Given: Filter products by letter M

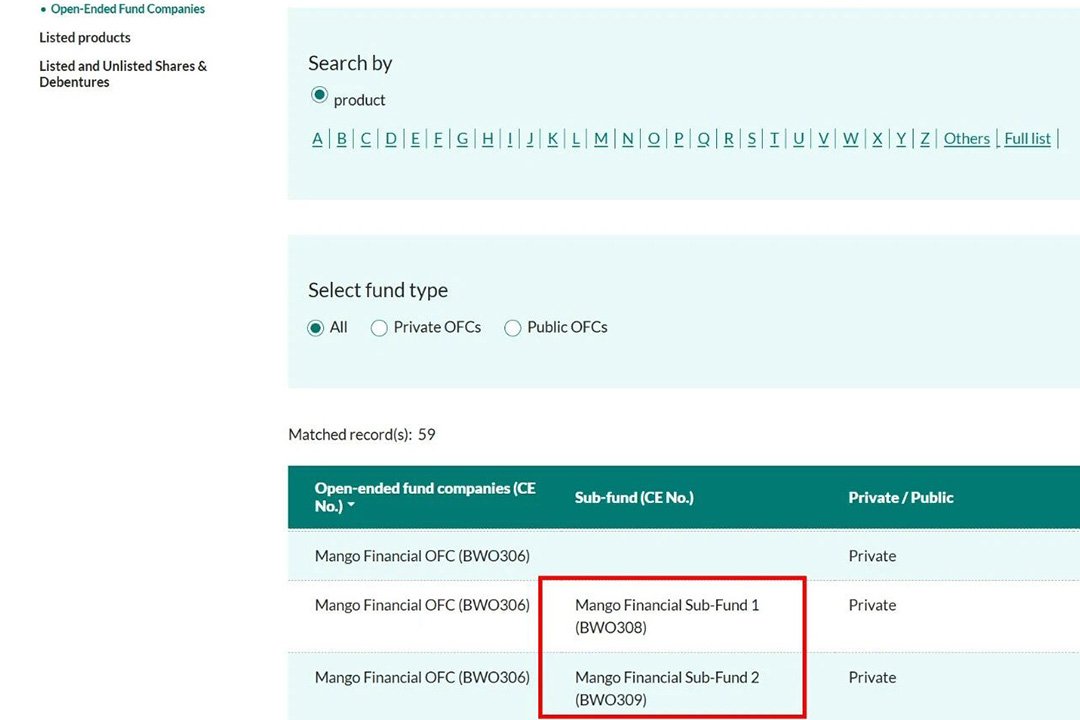Looking at the screenshot, I should click(600, 139).
